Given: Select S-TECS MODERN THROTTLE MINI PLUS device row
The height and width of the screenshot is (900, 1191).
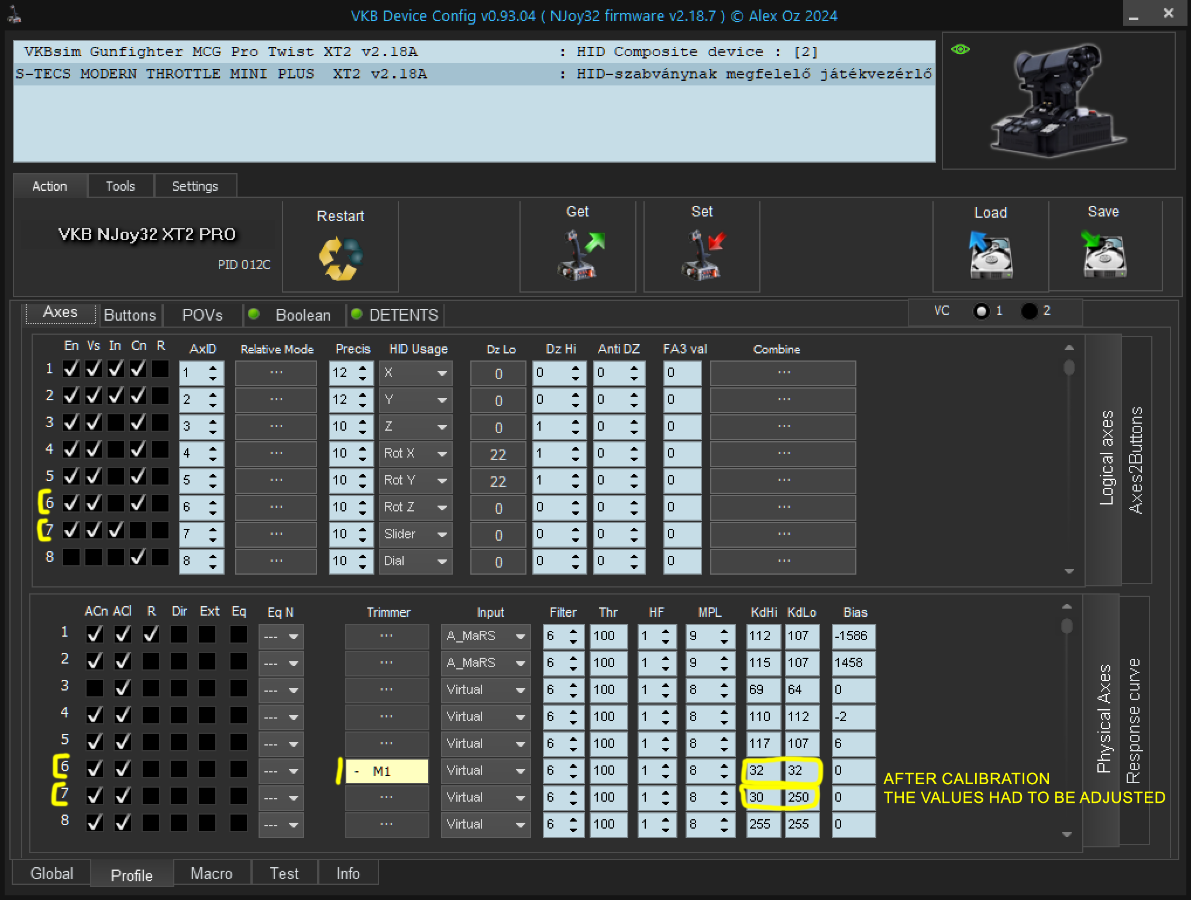Looking at the screenshot, I should [475, 74].
